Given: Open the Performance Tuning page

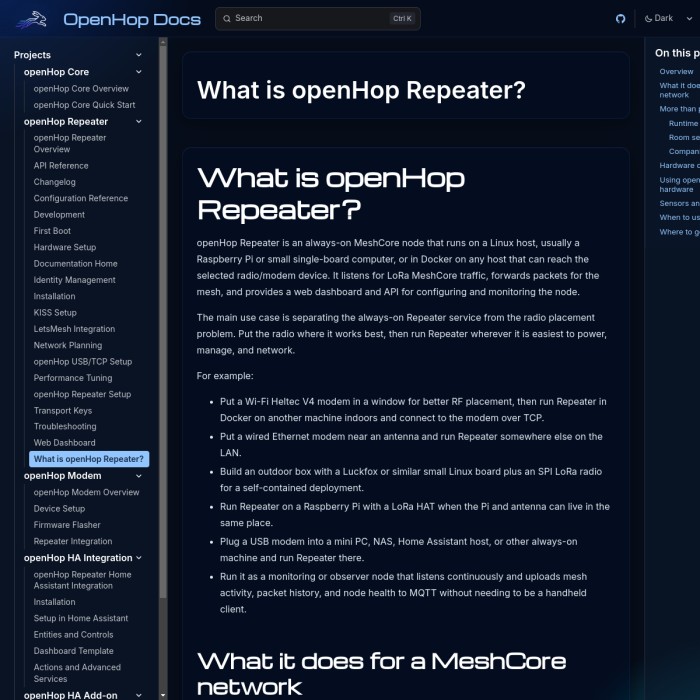Looking at the screenshot, I should click(x=73, y=378).
